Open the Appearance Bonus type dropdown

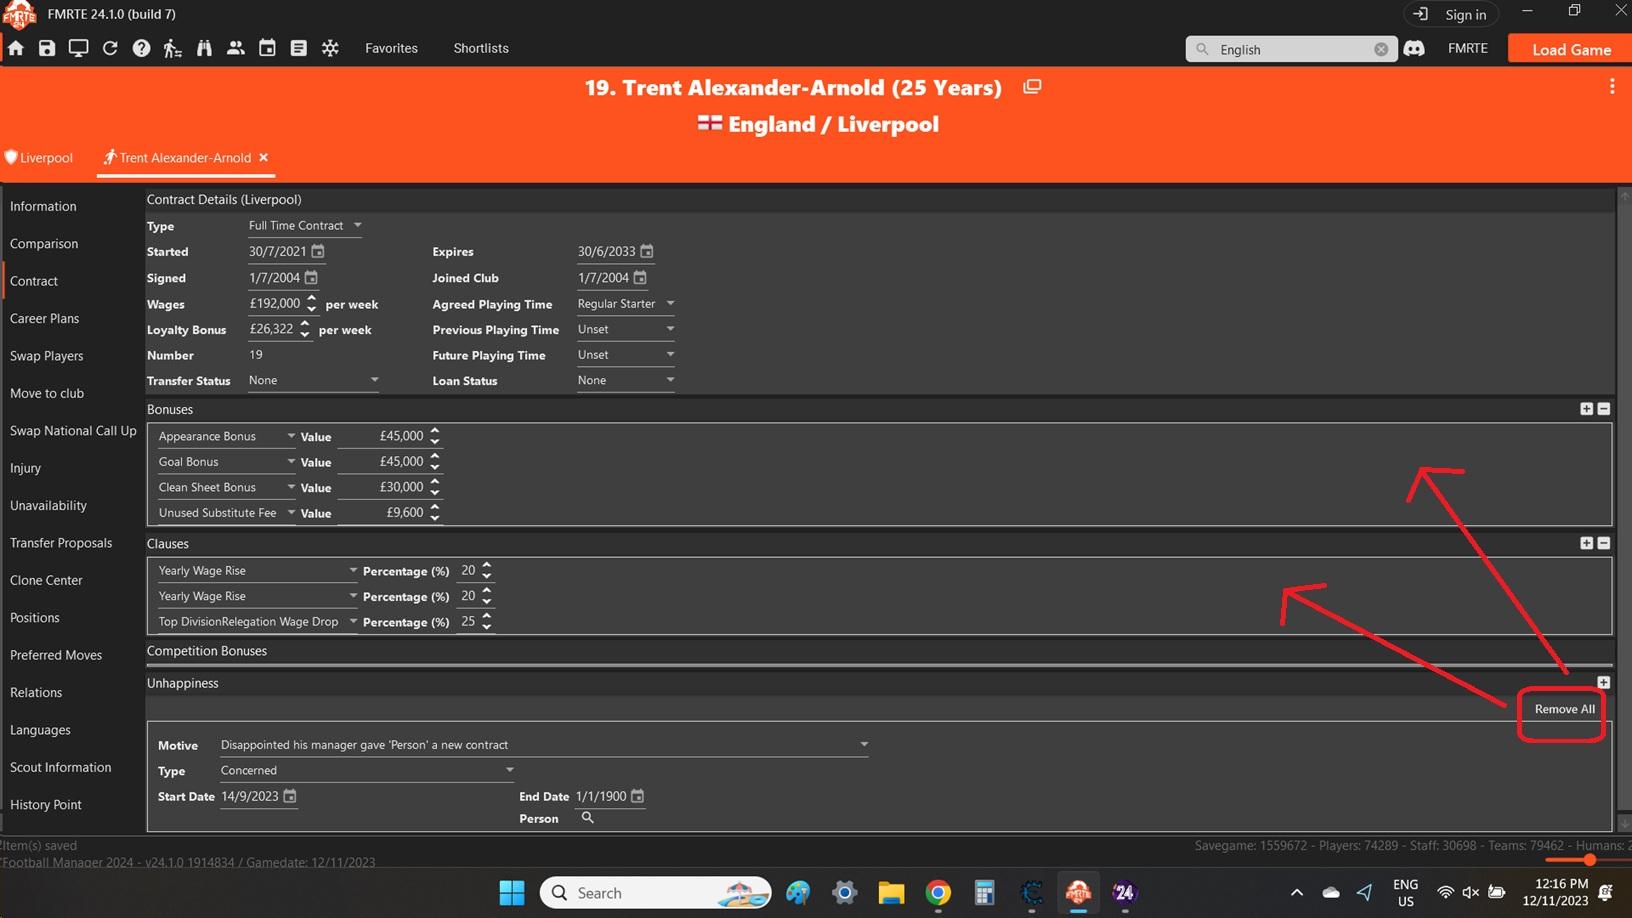227,436
